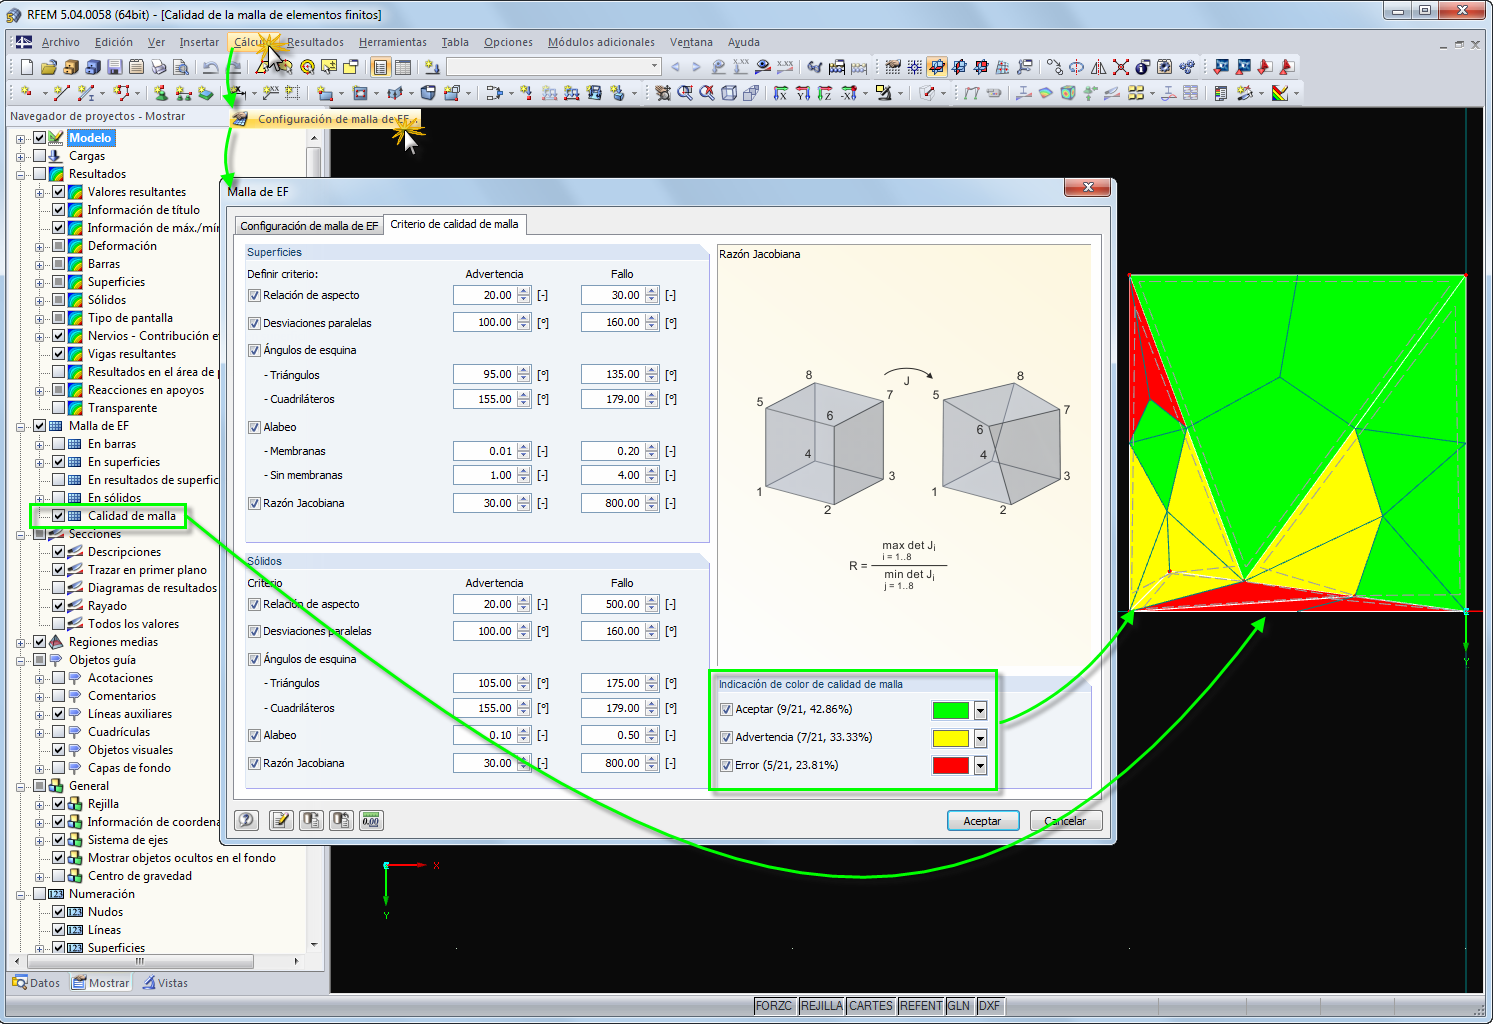Switch to Configuración de malla de EF tab
The image size is (1493, 1024).
[x=309, y=226]
